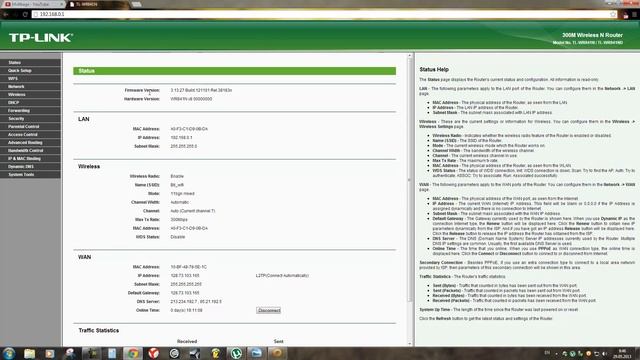Click the L2TP connection type text
The width and height of the screenshot is (640, 360).
[x=282, y=276]
